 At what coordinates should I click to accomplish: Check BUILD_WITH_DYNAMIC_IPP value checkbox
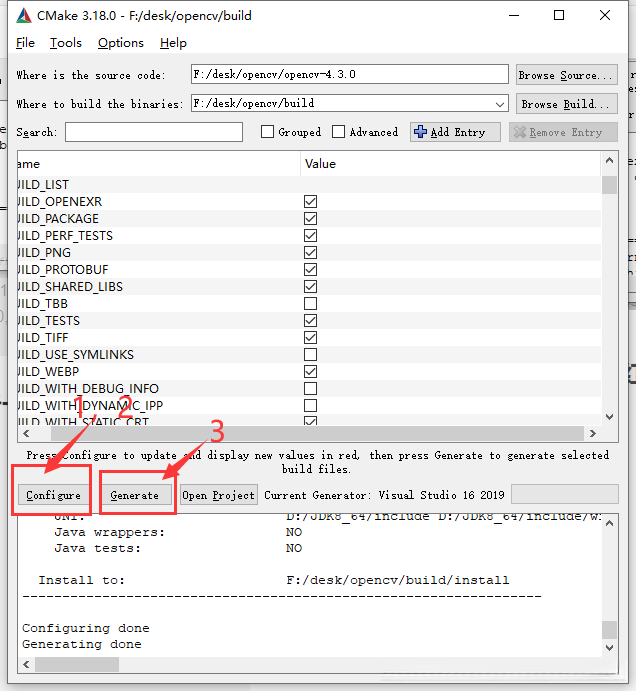(310, 405)
